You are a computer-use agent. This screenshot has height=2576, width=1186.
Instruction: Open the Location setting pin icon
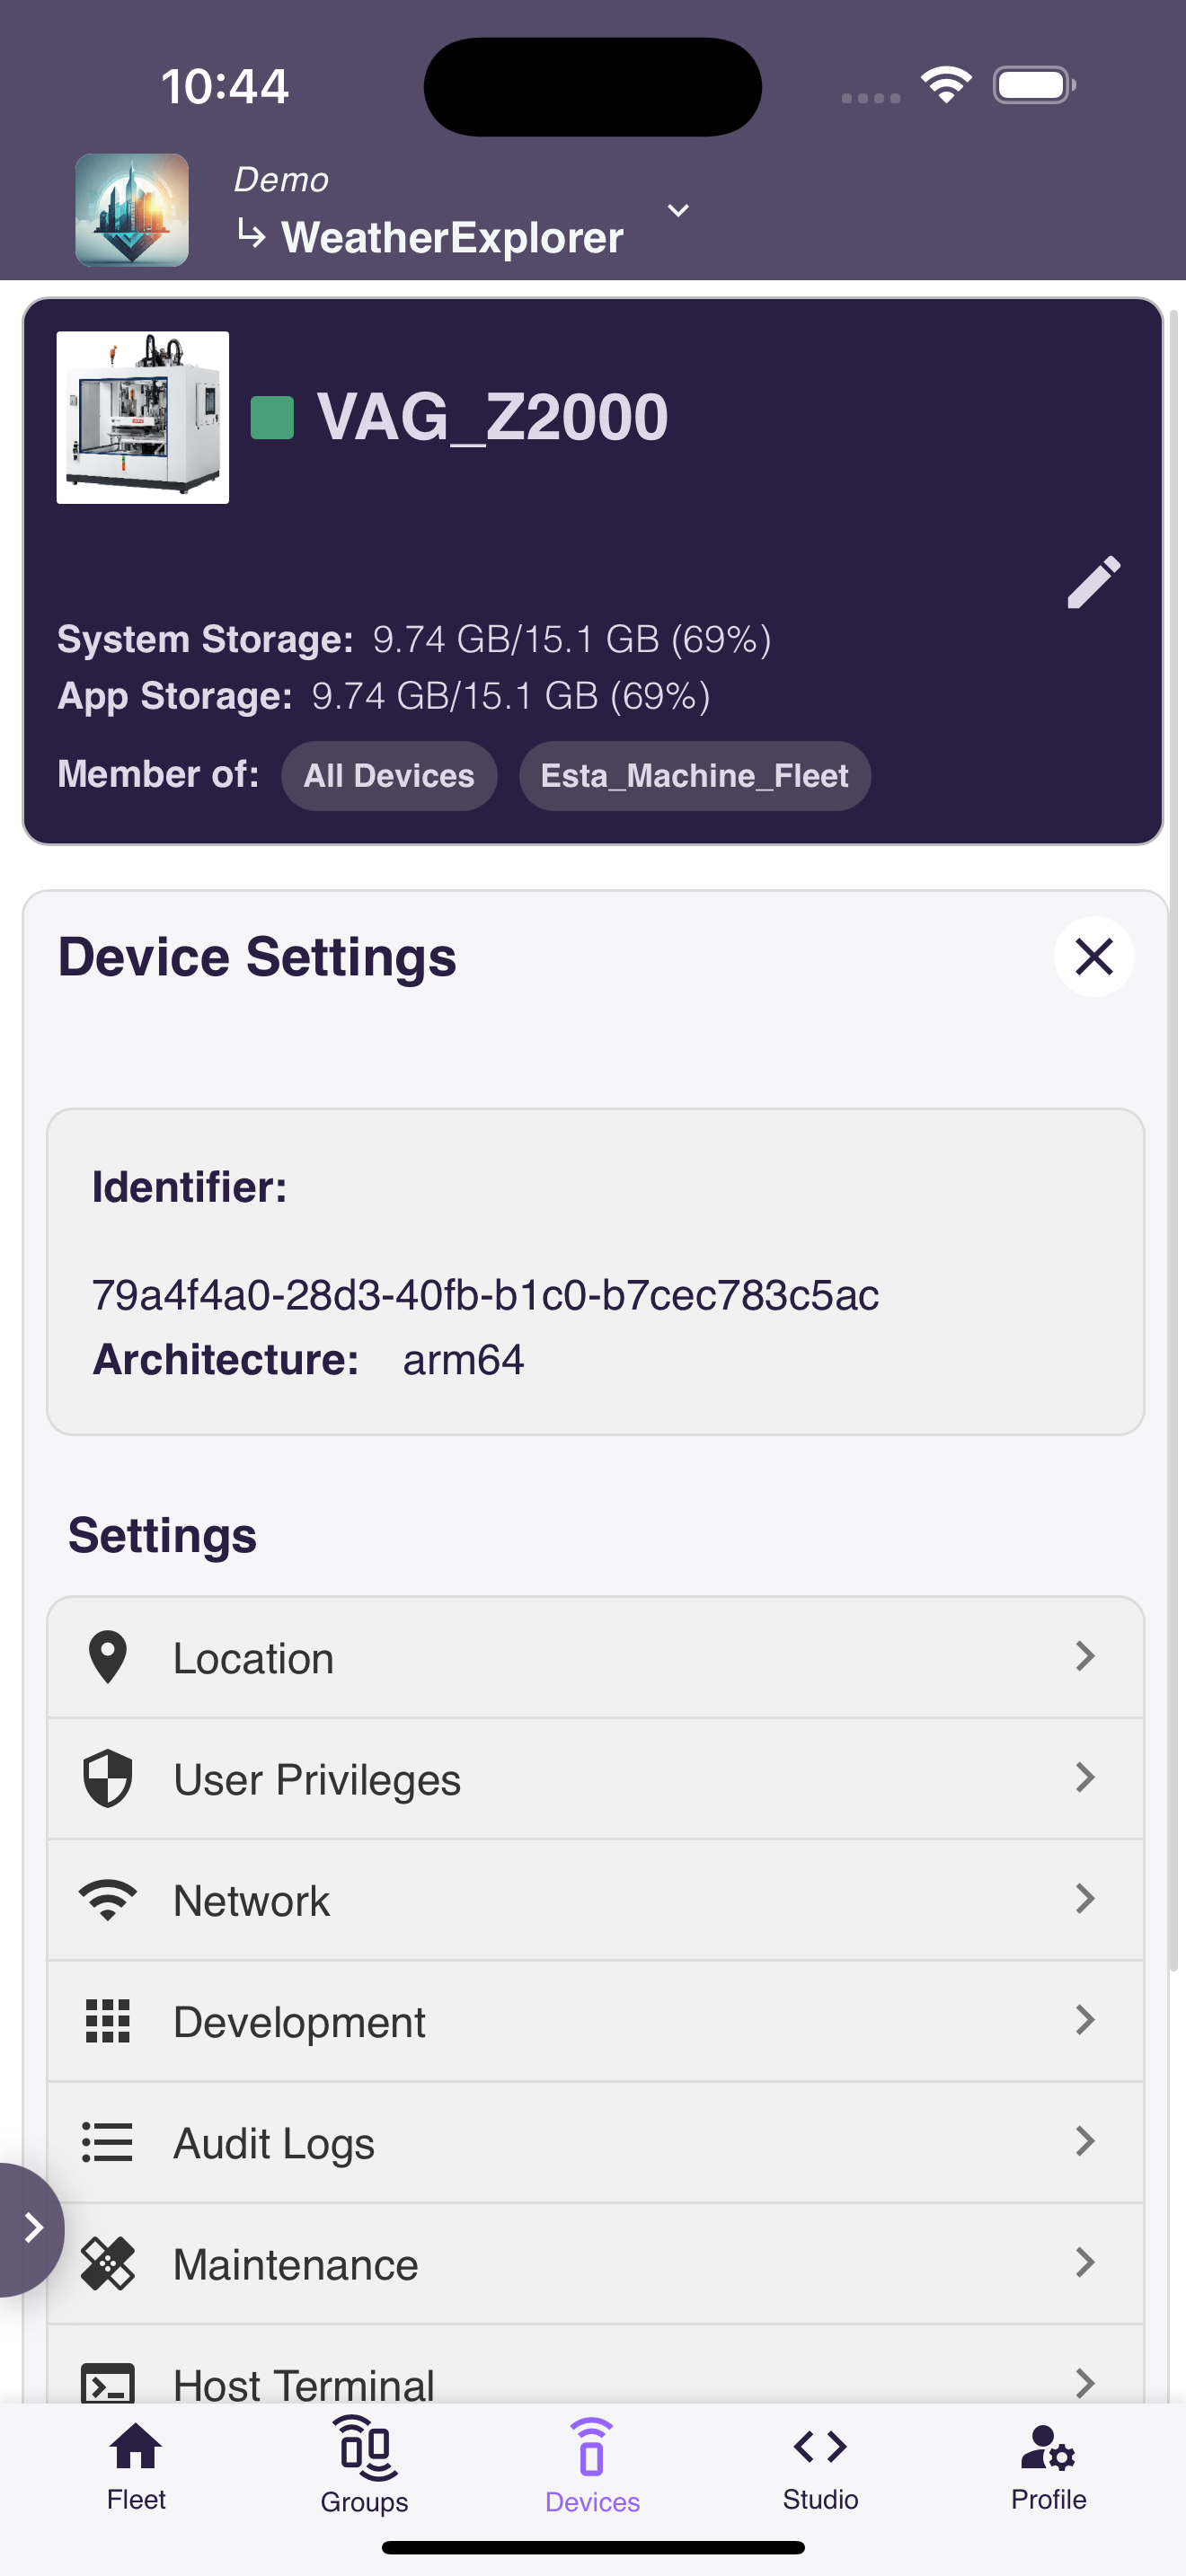coord(108,1657)
